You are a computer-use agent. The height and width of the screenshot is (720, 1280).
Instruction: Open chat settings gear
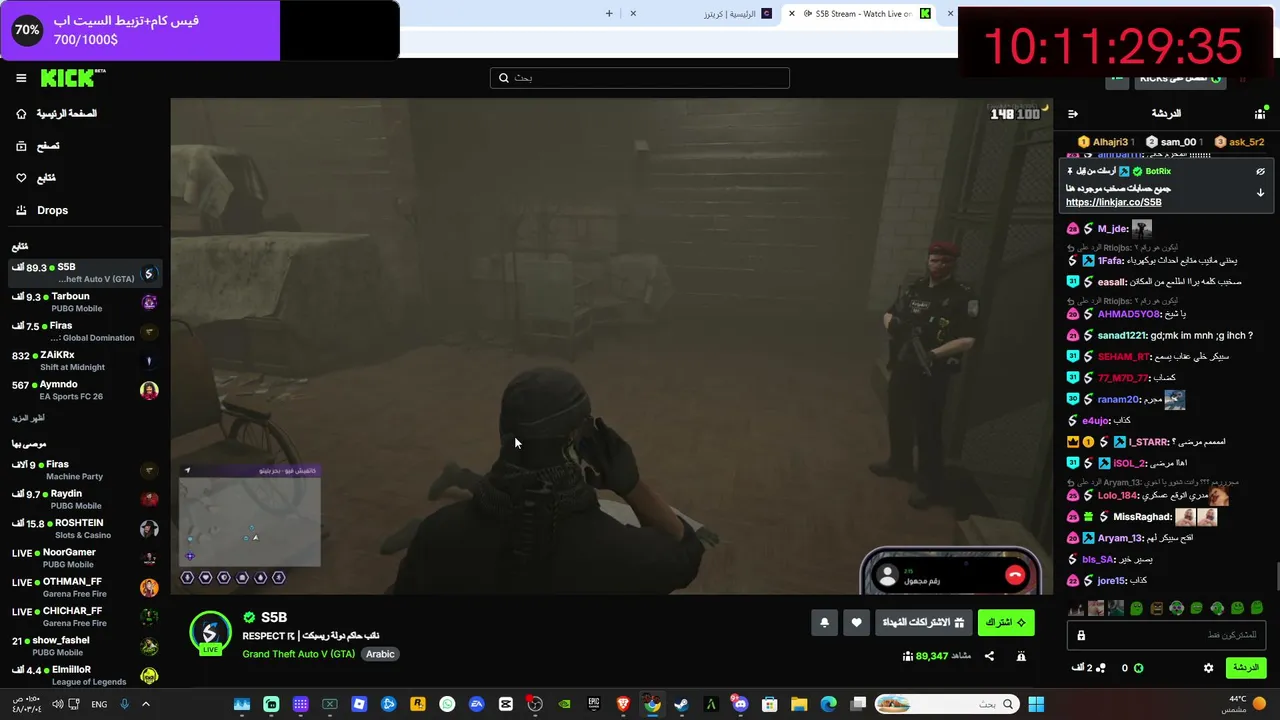click(x=1208, y=668)
